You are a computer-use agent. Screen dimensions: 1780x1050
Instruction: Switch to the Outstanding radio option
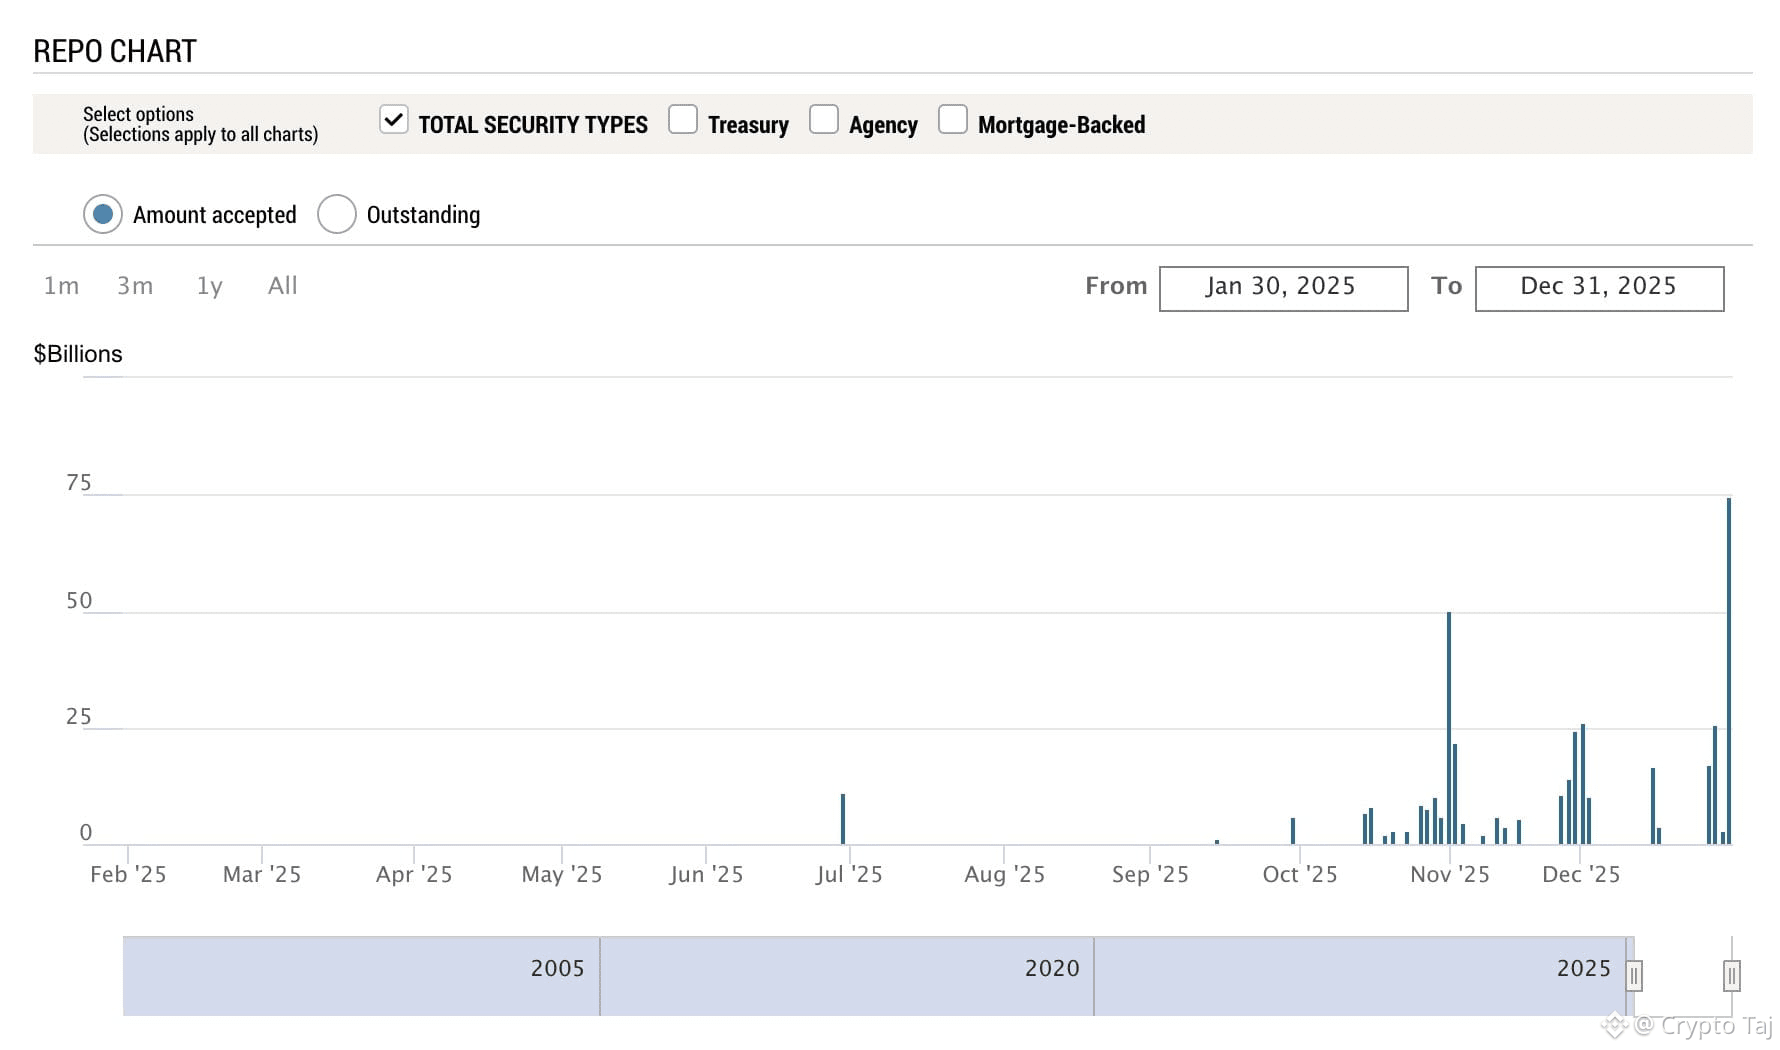337,214
